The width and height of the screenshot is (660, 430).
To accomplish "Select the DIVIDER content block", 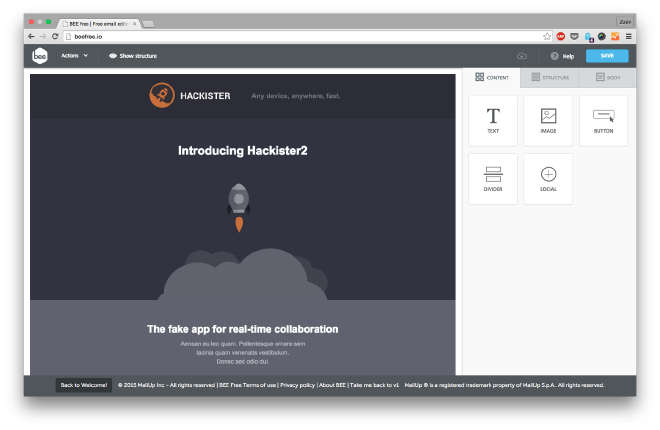I will point(493,179).
